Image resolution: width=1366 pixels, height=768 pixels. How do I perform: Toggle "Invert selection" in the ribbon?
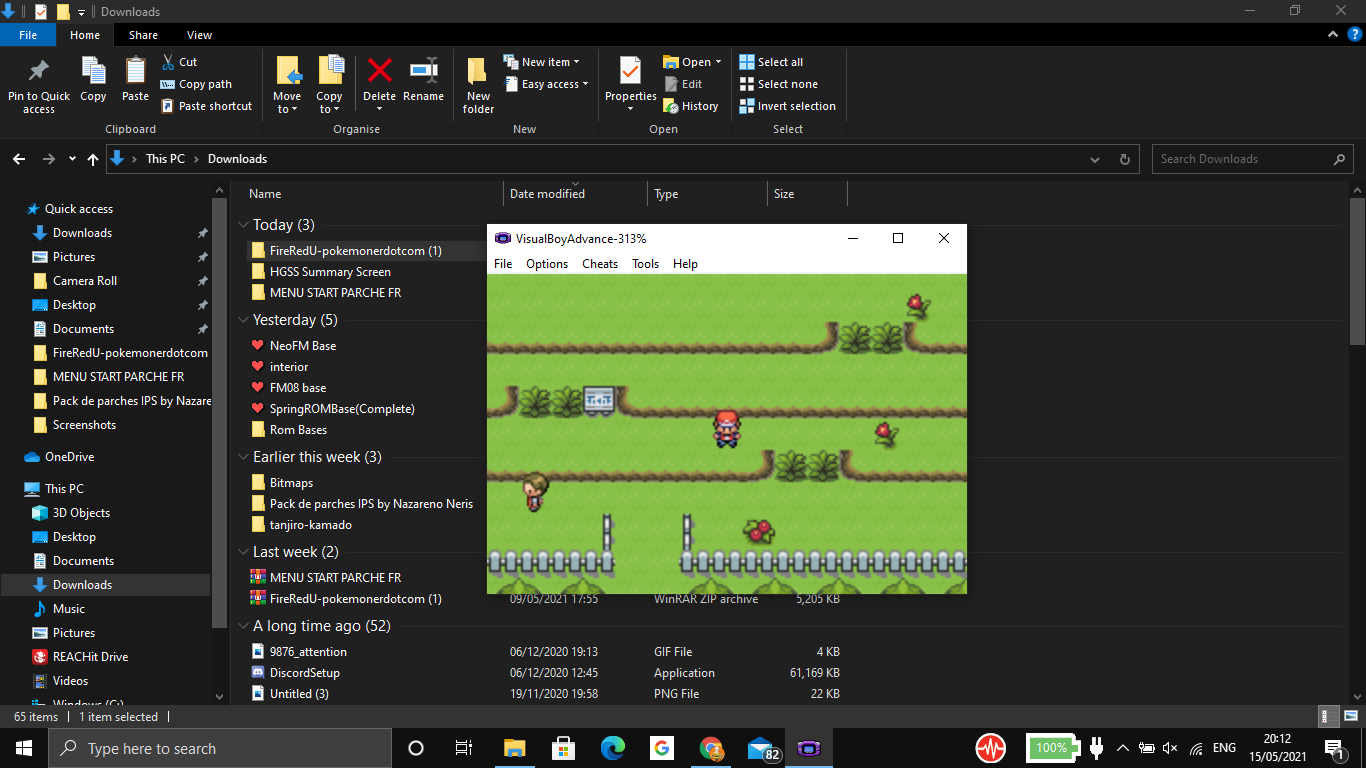click(788, 106)
